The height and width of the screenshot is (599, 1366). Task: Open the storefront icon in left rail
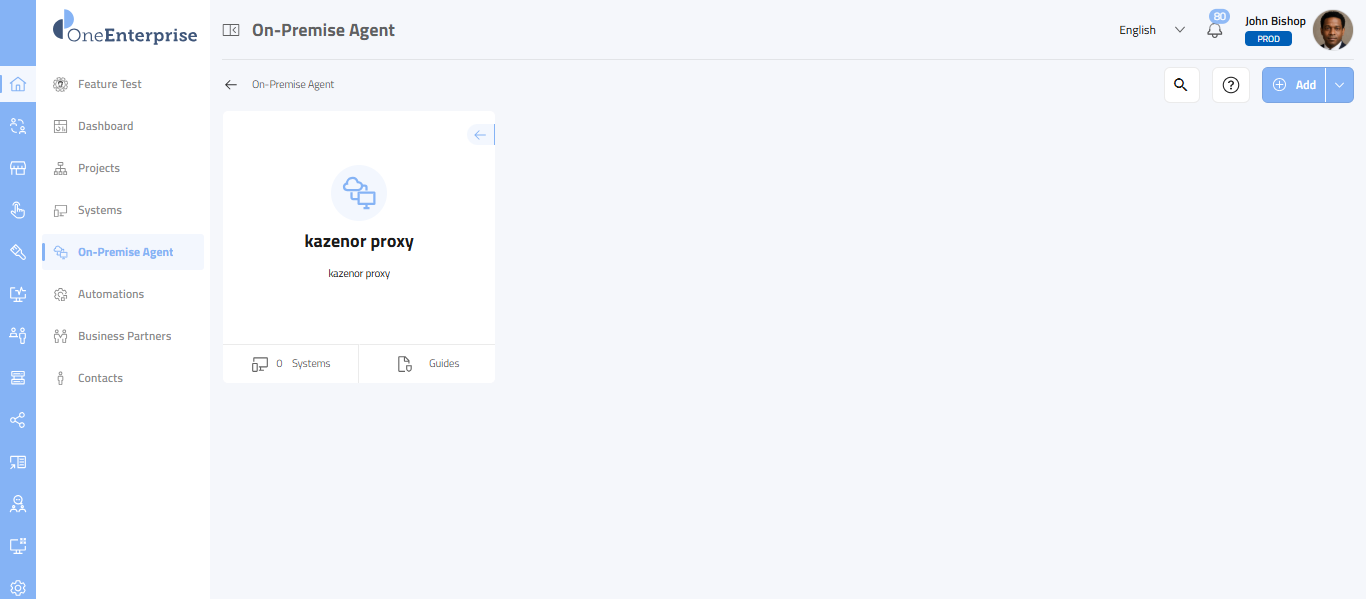17,168
